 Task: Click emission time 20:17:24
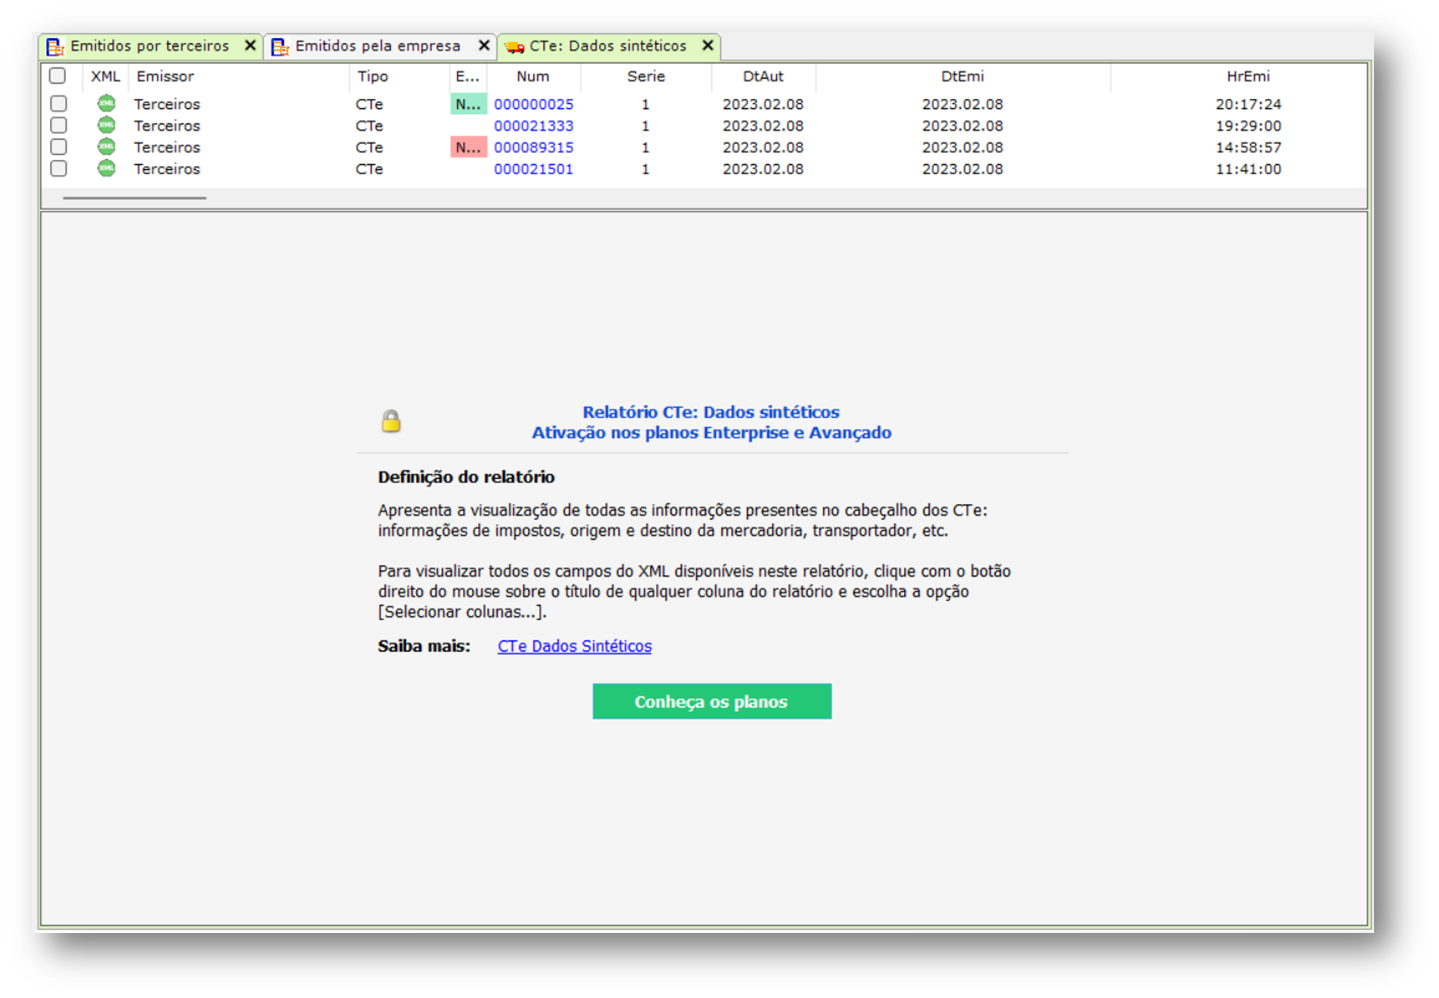tap(1248, 104)
